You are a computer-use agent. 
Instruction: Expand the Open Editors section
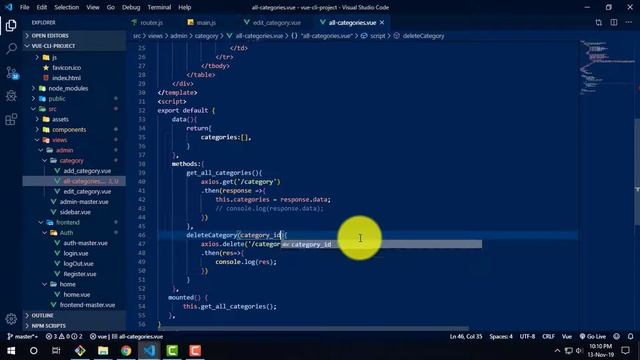[74, 36]
